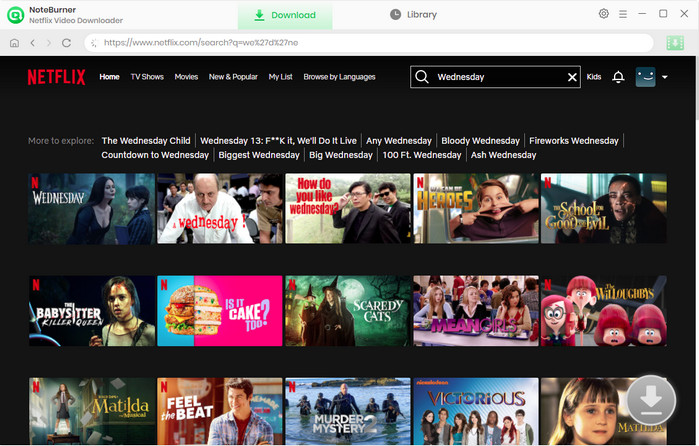Click the Netflix profile avatar
Image resolution: width=699 pixels, height=446 pixels.
(645, 77)
